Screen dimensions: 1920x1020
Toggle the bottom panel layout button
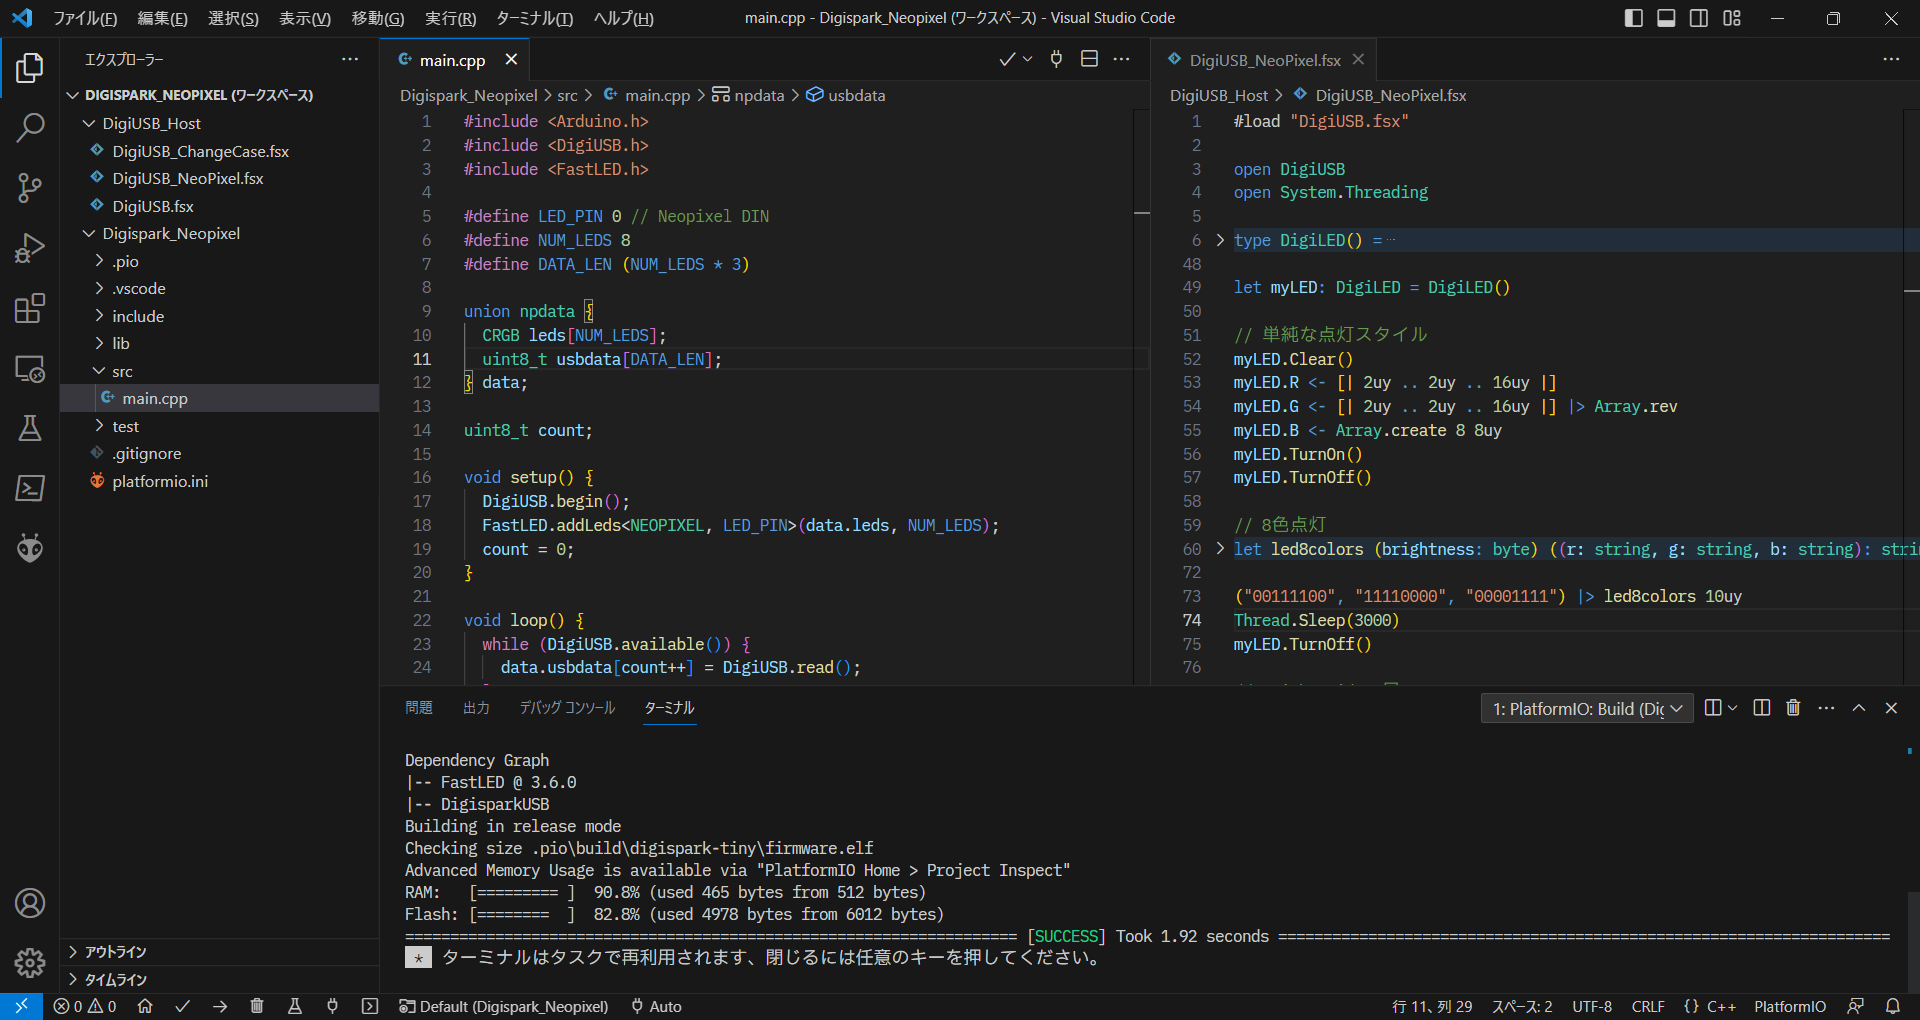tap(1666, 18)
